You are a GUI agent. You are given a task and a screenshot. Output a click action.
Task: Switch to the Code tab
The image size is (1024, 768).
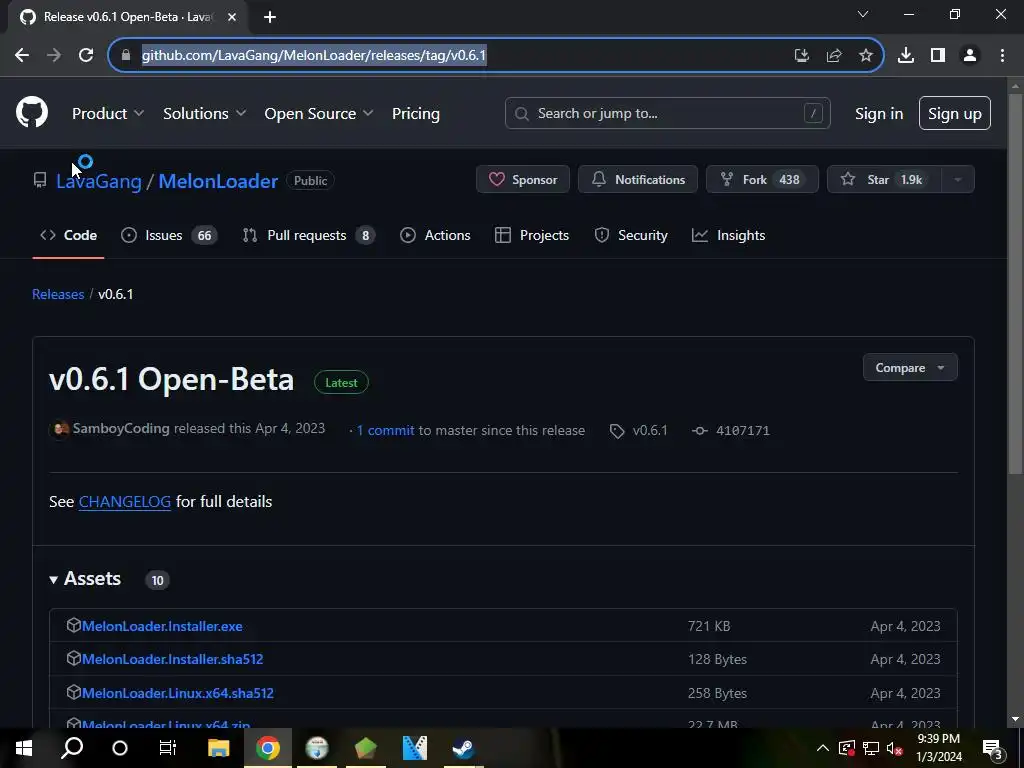[x=69, y=235]
